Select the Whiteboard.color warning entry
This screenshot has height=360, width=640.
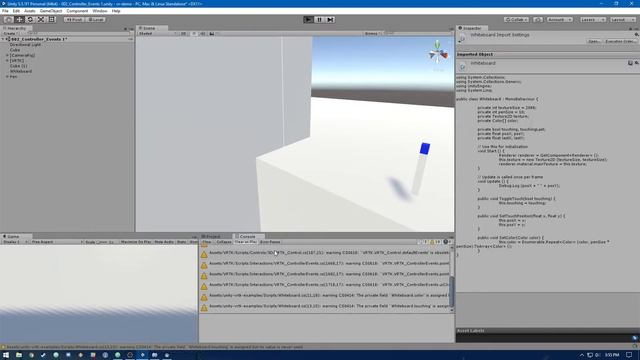pyautogui.click(x=324, y=296)
